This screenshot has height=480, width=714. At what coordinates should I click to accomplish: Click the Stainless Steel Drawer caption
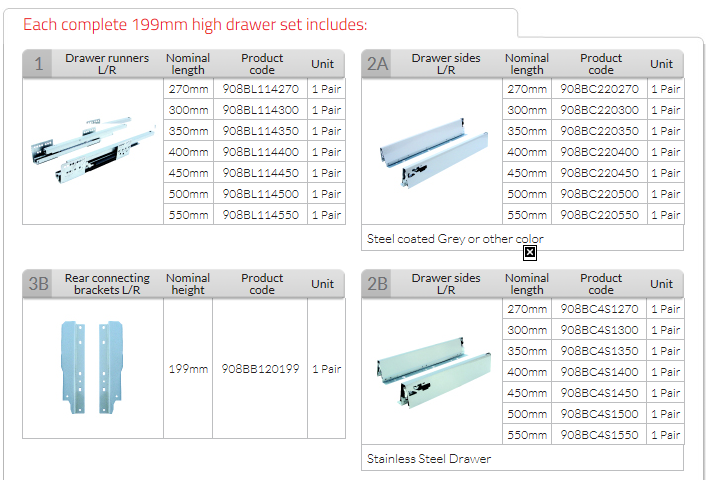[x=429, y=459]
